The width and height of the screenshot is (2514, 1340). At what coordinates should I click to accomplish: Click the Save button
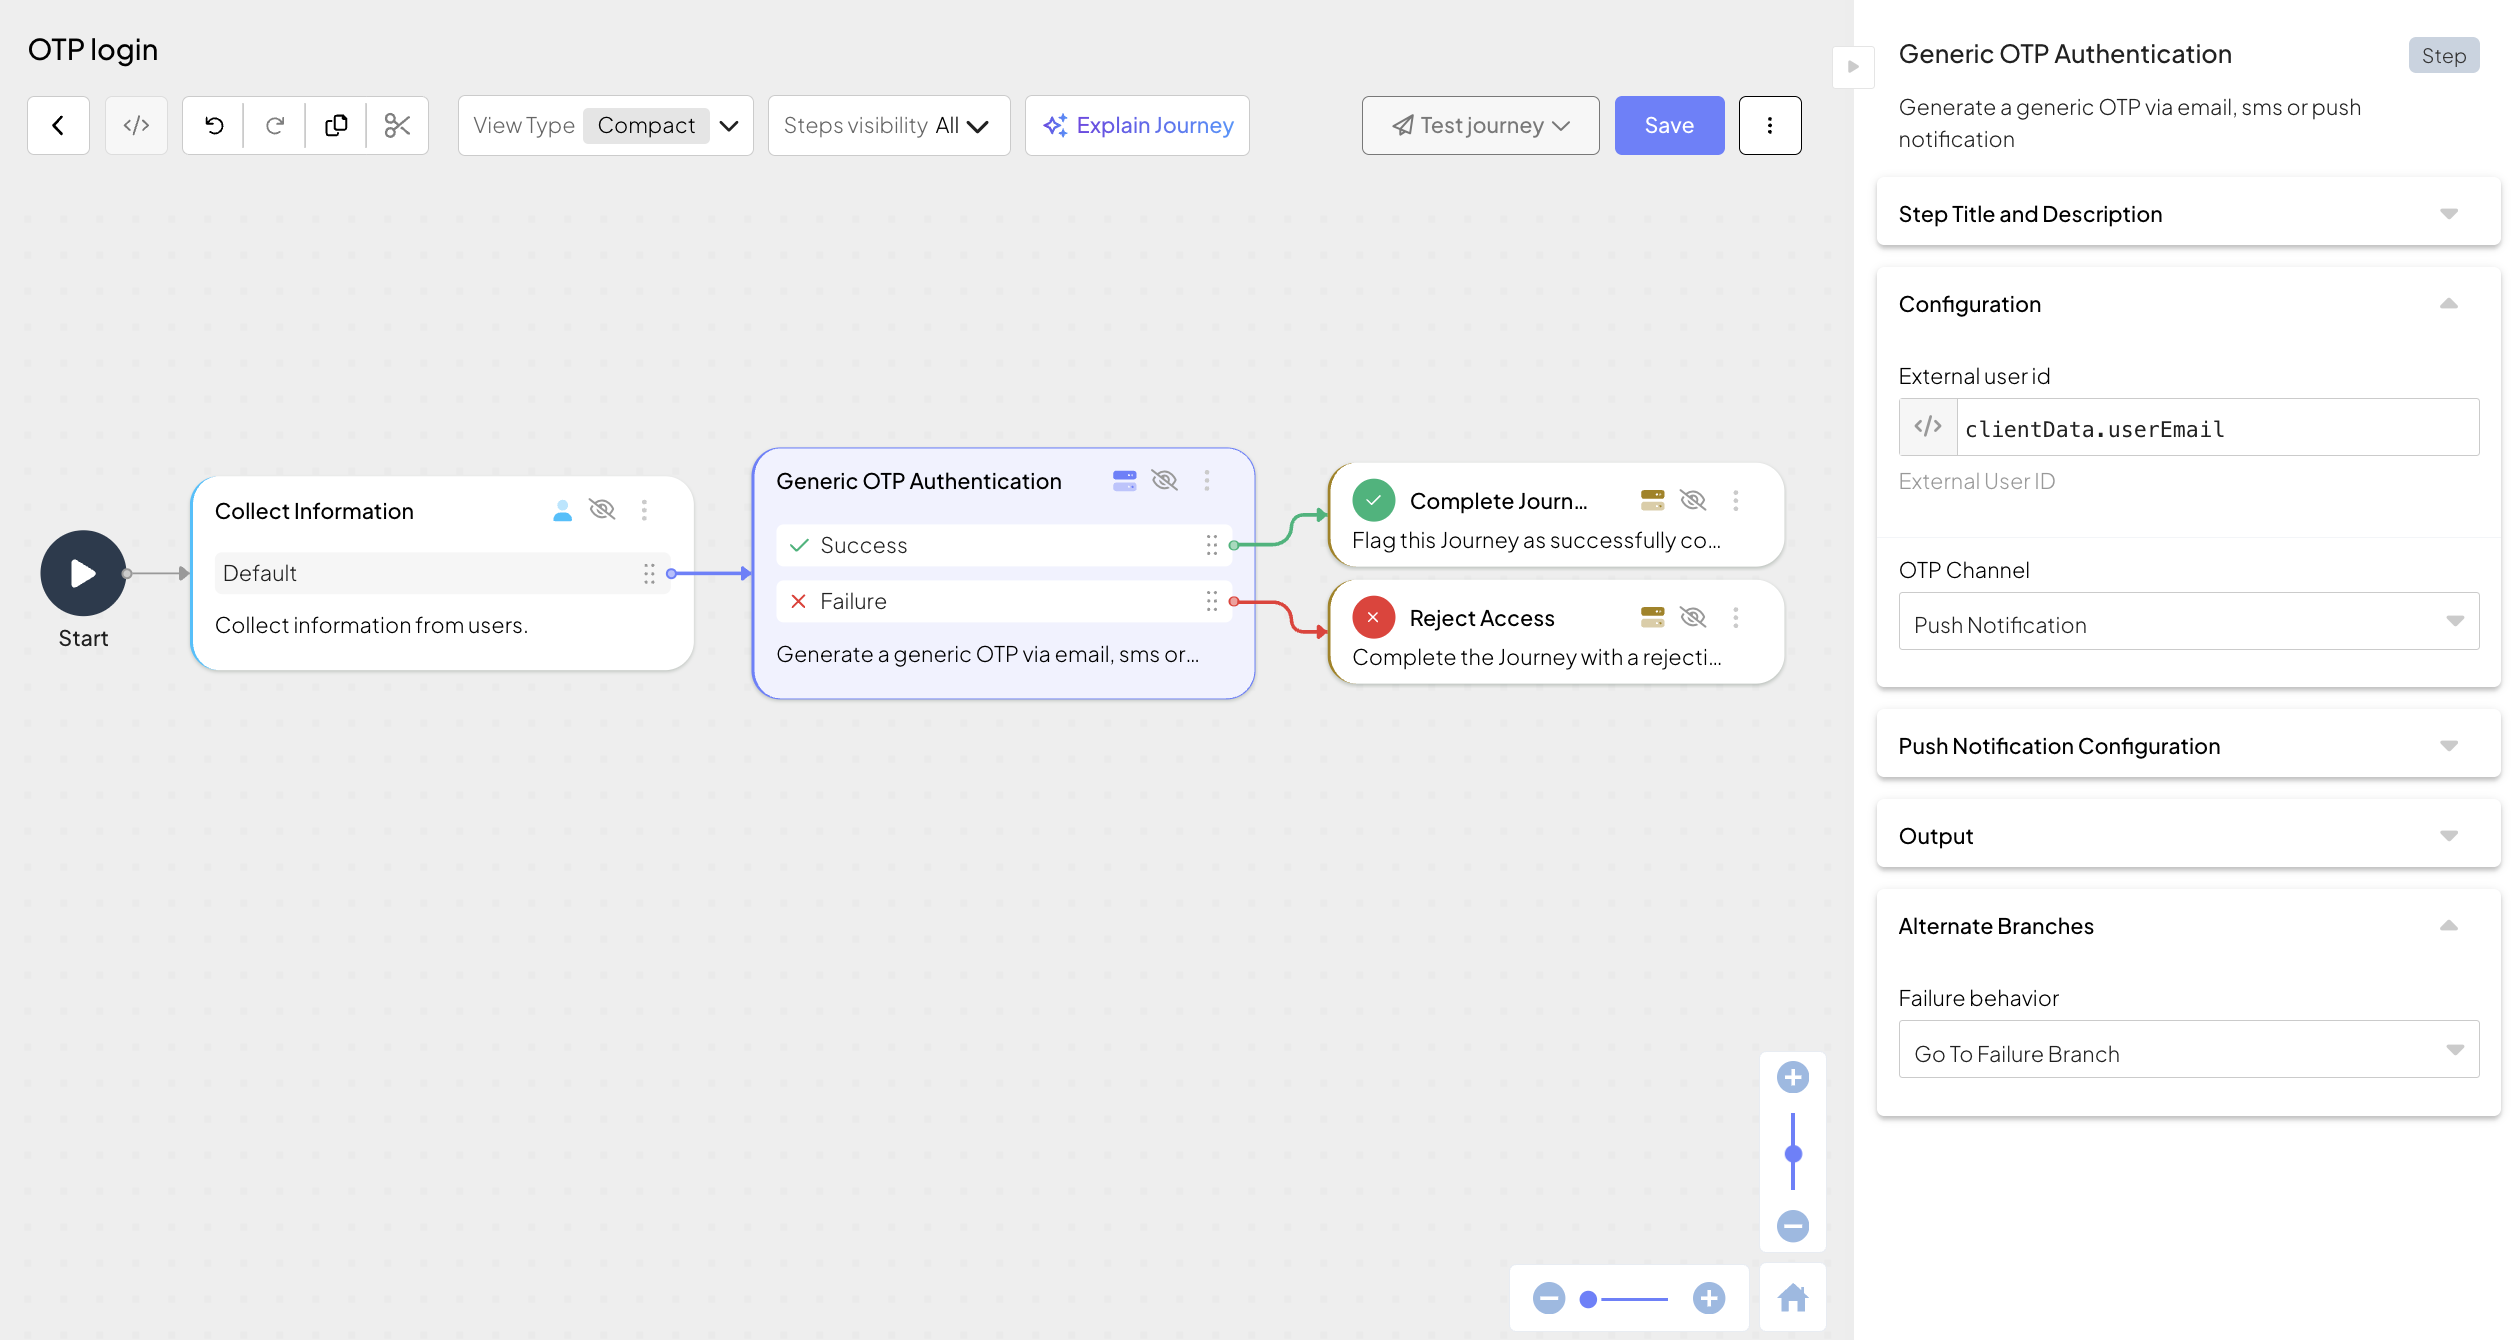(x=1668, y=125)
